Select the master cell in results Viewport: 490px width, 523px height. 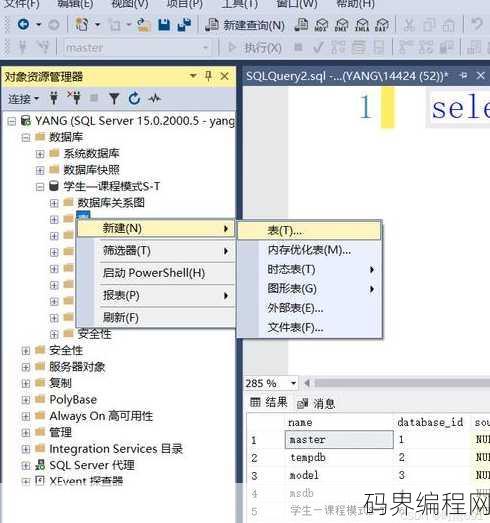point(339,440)
